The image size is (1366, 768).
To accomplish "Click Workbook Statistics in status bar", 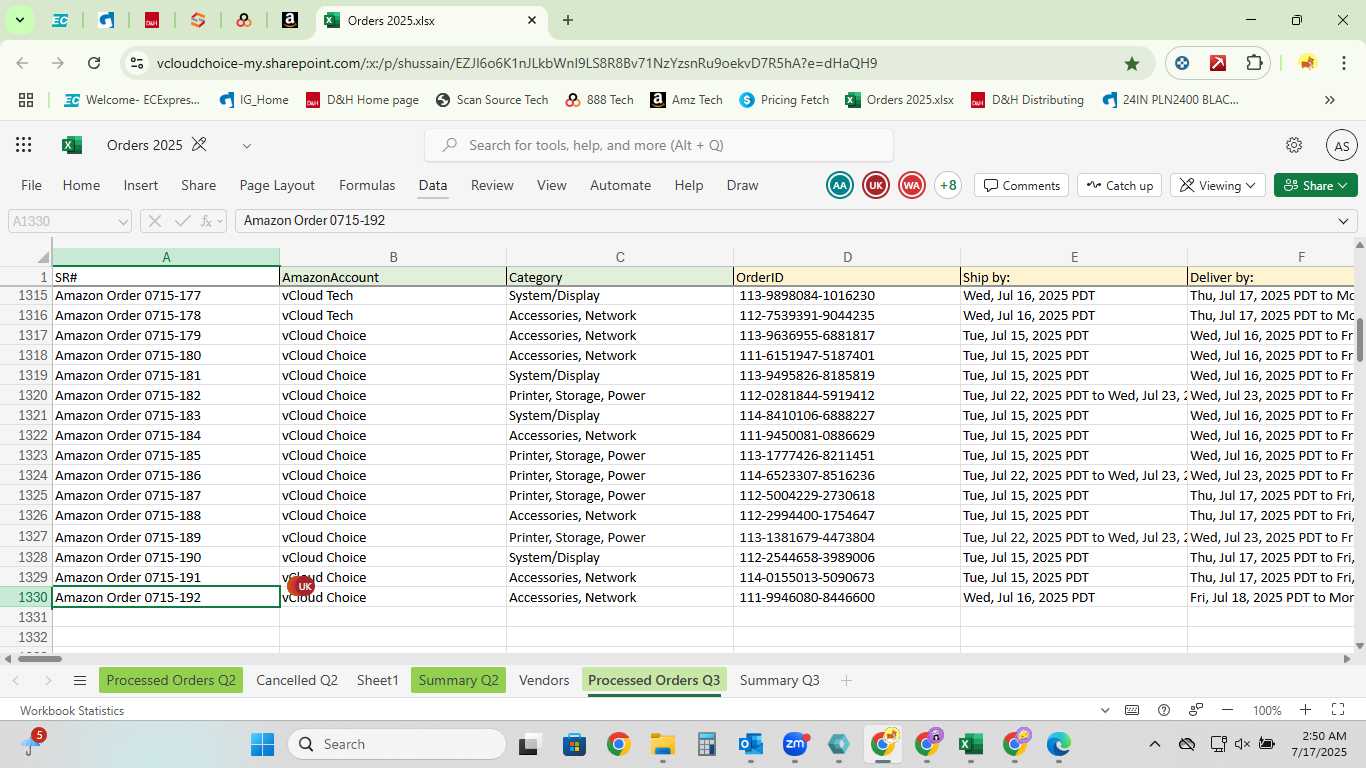I will (72, 711).
